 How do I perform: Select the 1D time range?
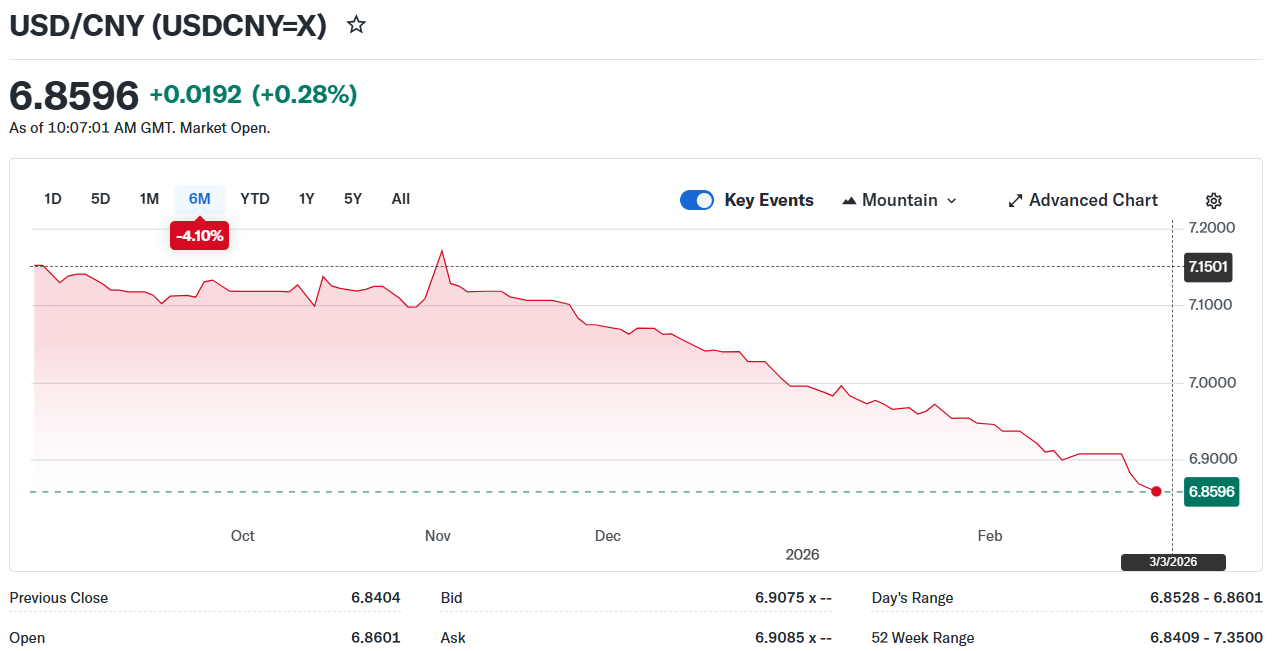pyautogui.click(x=53, y=199)
